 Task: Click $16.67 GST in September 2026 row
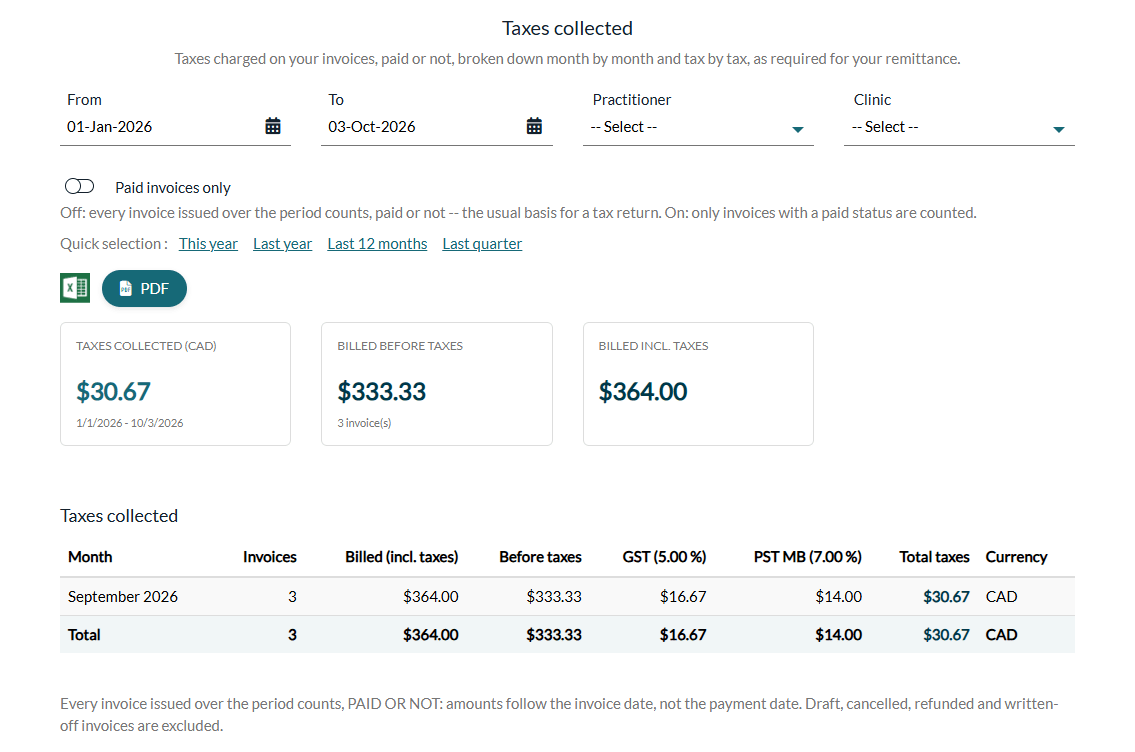(683, 596)
